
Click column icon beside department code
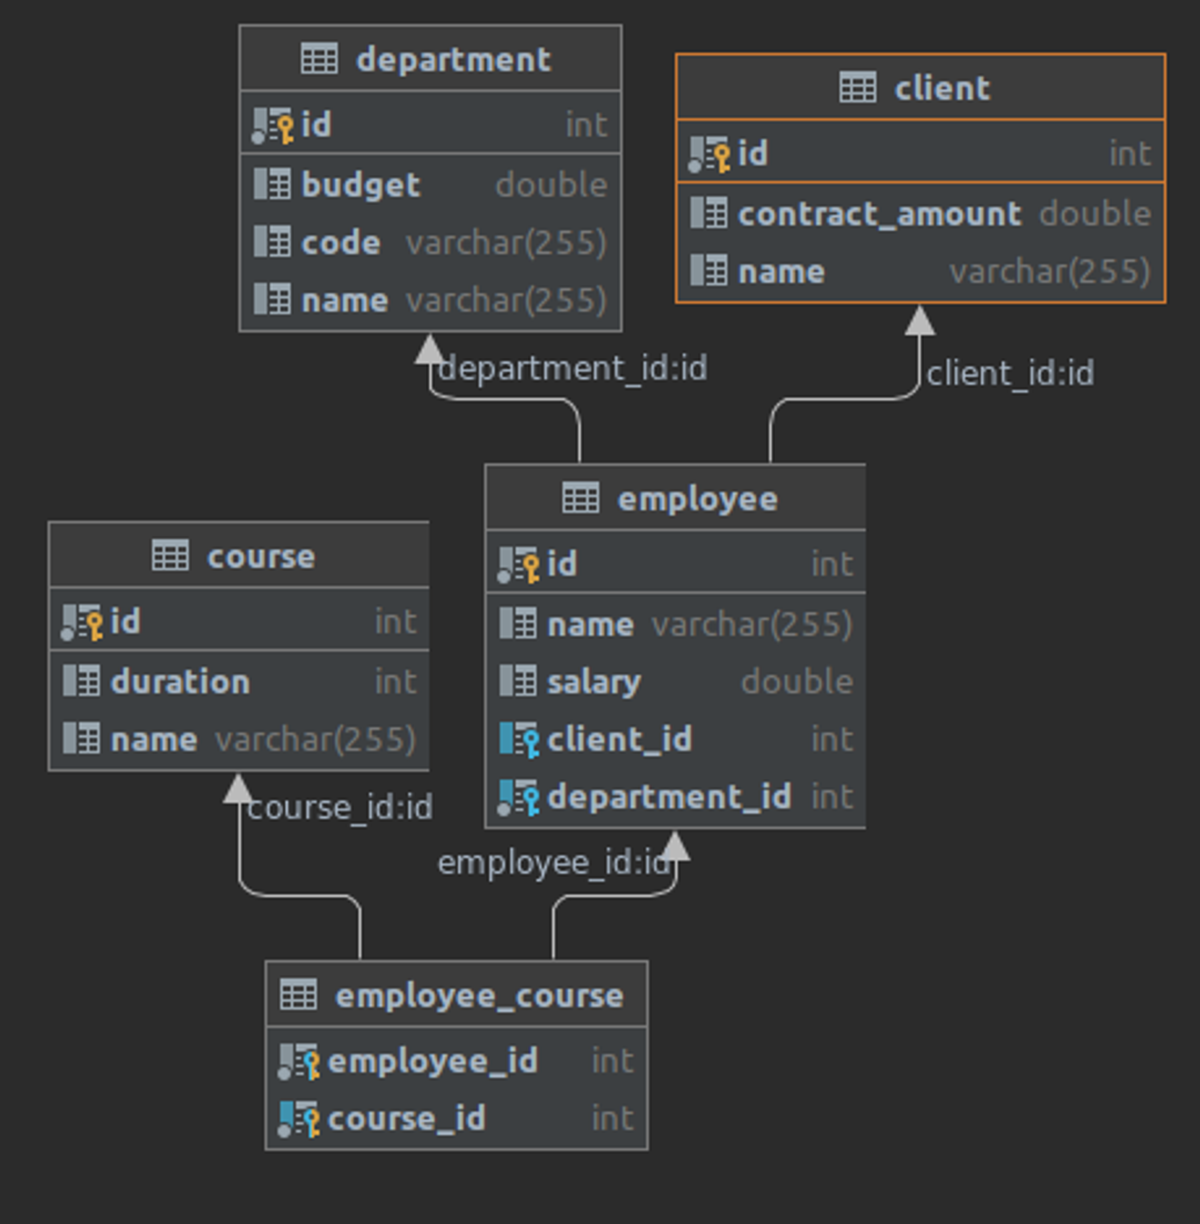point(272,242)
